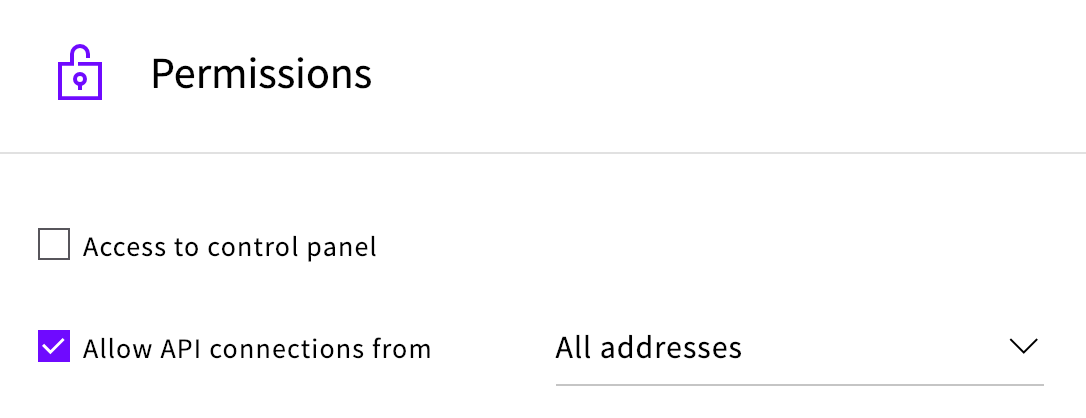Click the underline of the addresses field

(799, 384)
